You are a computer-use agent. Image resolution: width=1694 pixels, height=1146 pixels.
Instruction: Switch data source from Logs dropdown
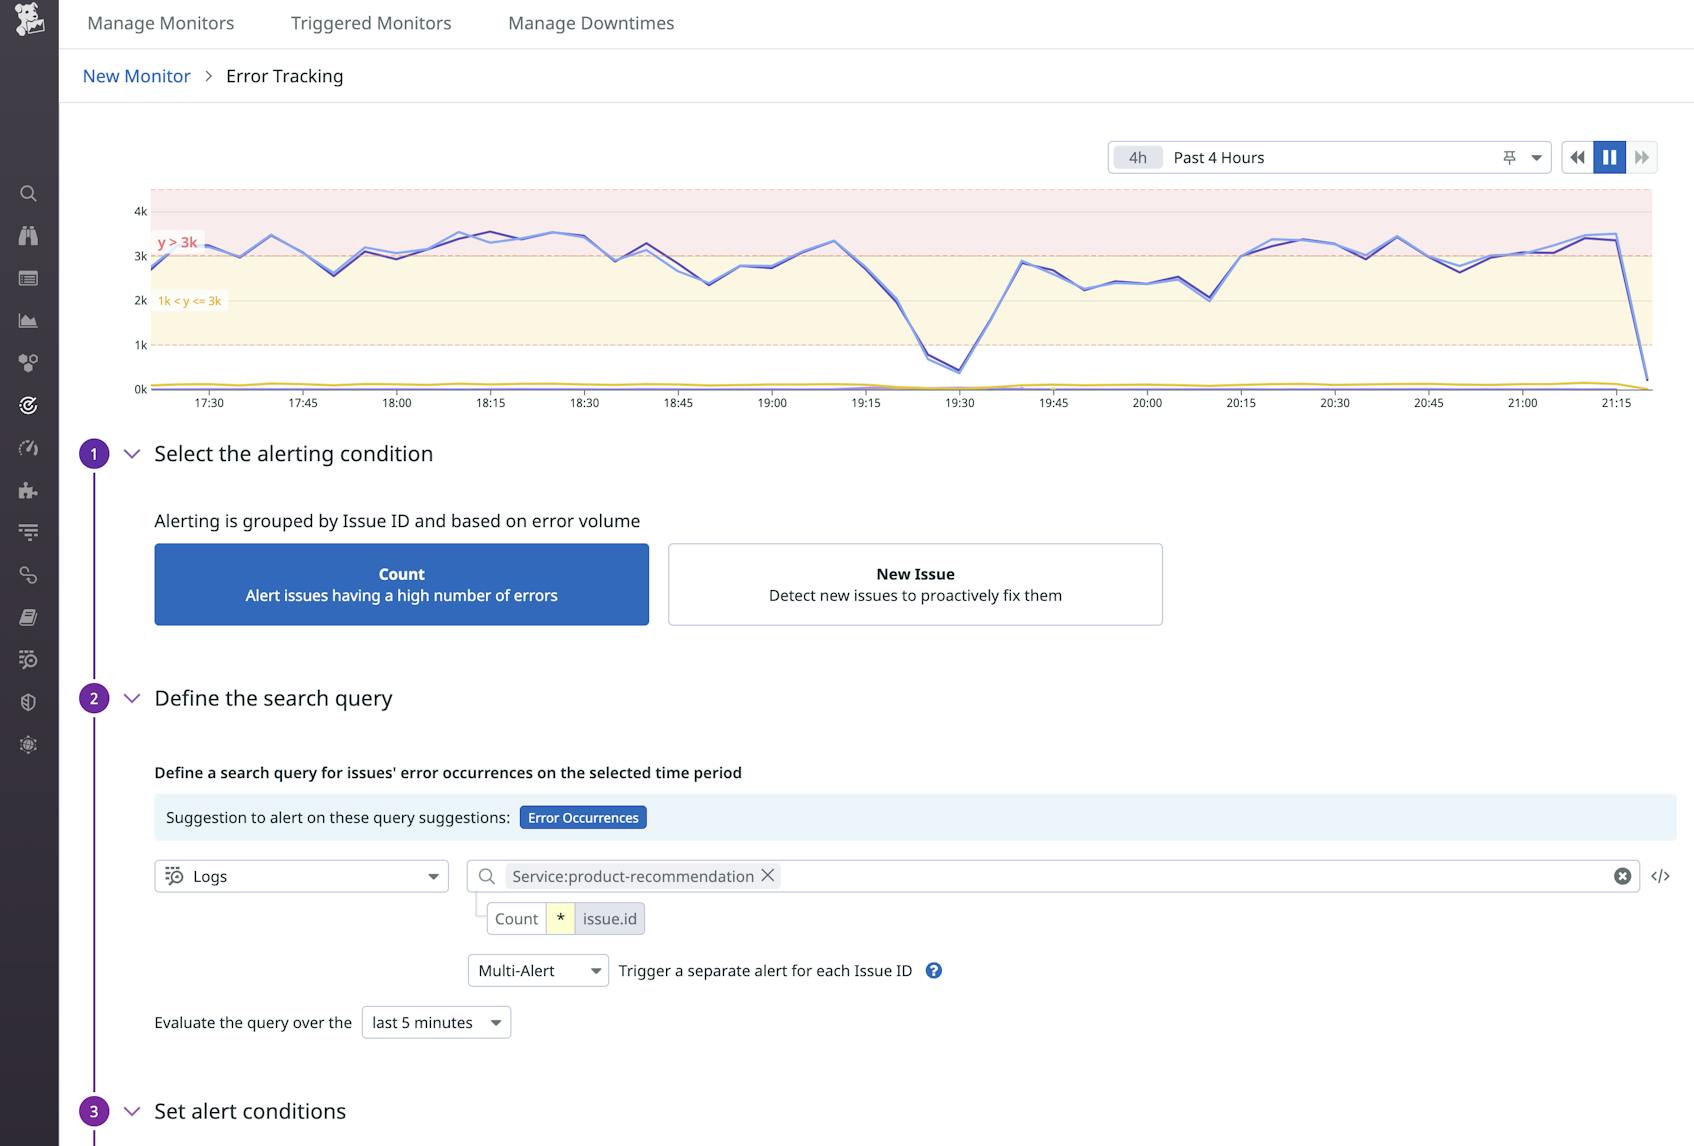[x=300, y=876]
